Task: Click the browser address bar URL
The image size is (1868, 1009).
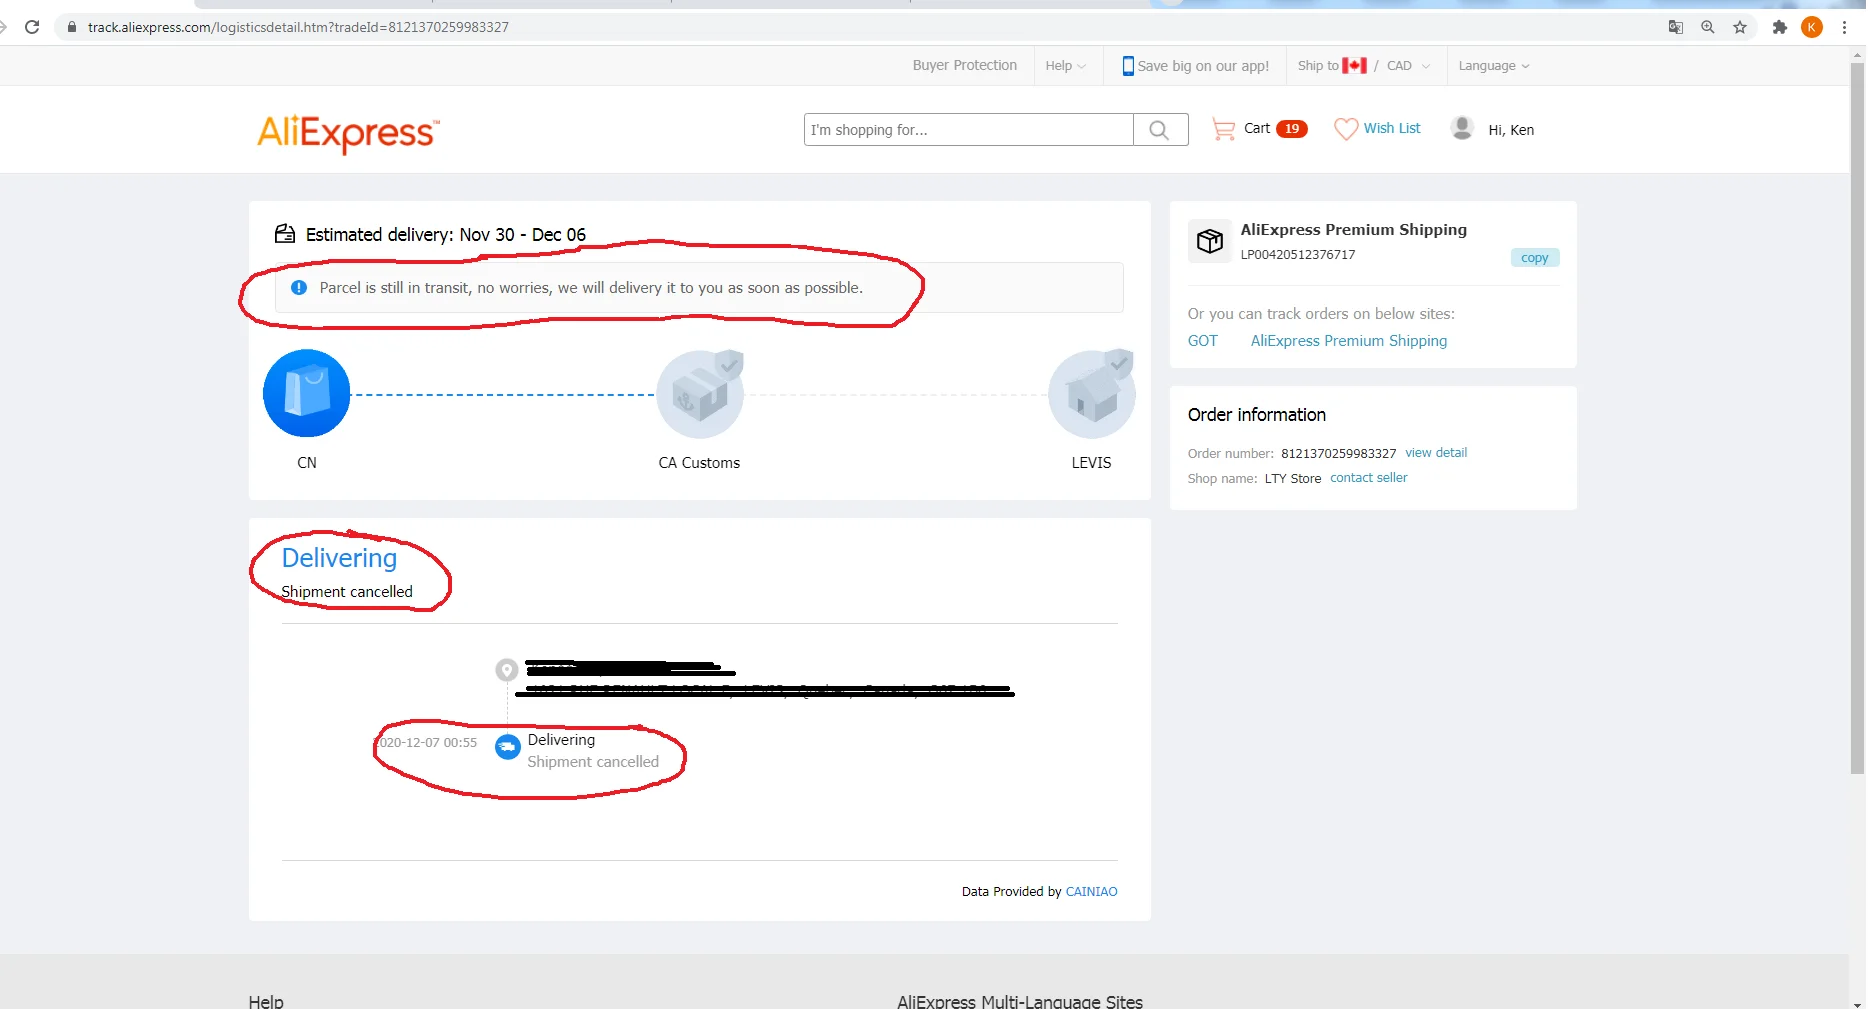Action: click(x=298, y=27)
